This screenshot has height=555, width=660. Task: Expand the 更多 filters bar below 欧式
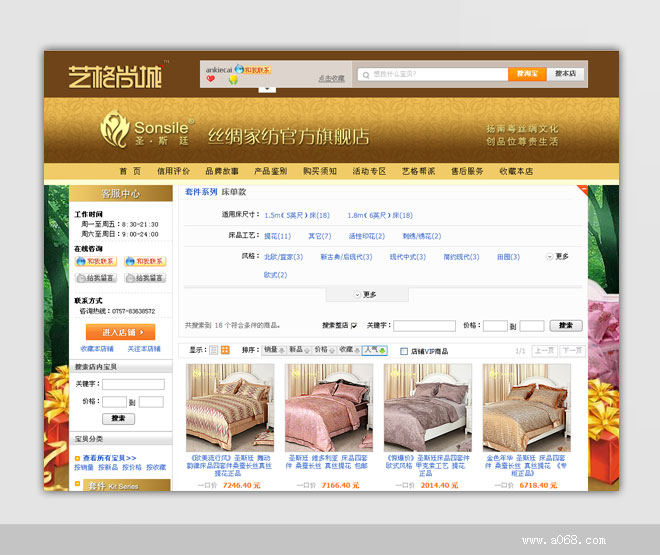click(367, 295)
